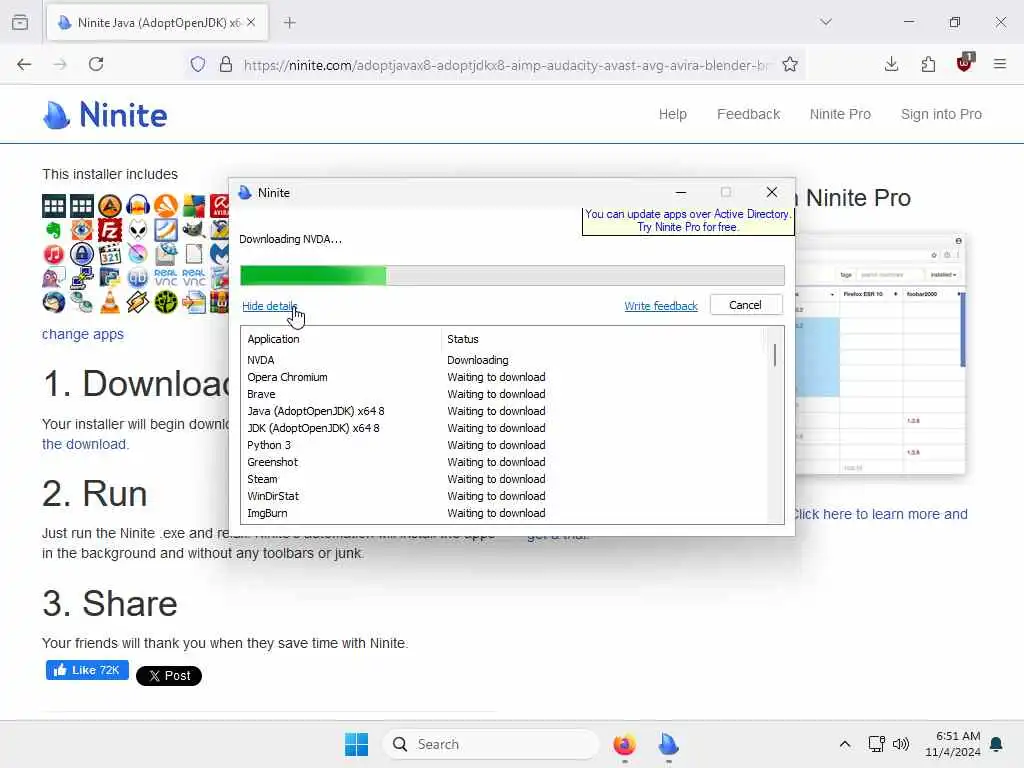Viewport: 1024px width, 768px height.
Task: Open the Windows Start menu
Action: click(x=356, y=744)
